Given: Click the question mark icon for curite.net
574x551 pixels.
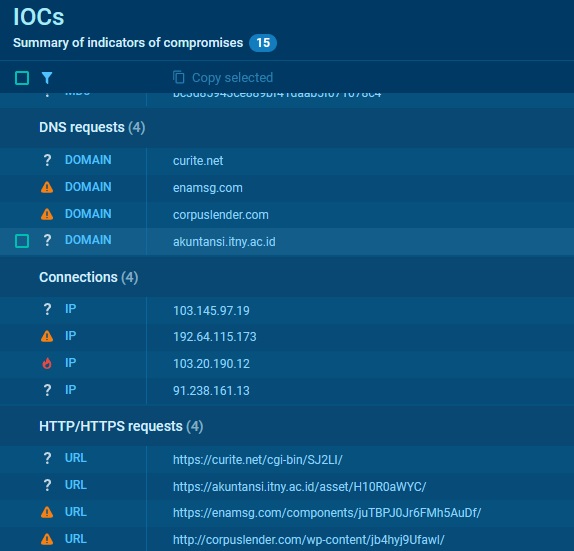Looking at the screenshot, I should (47, 160).
